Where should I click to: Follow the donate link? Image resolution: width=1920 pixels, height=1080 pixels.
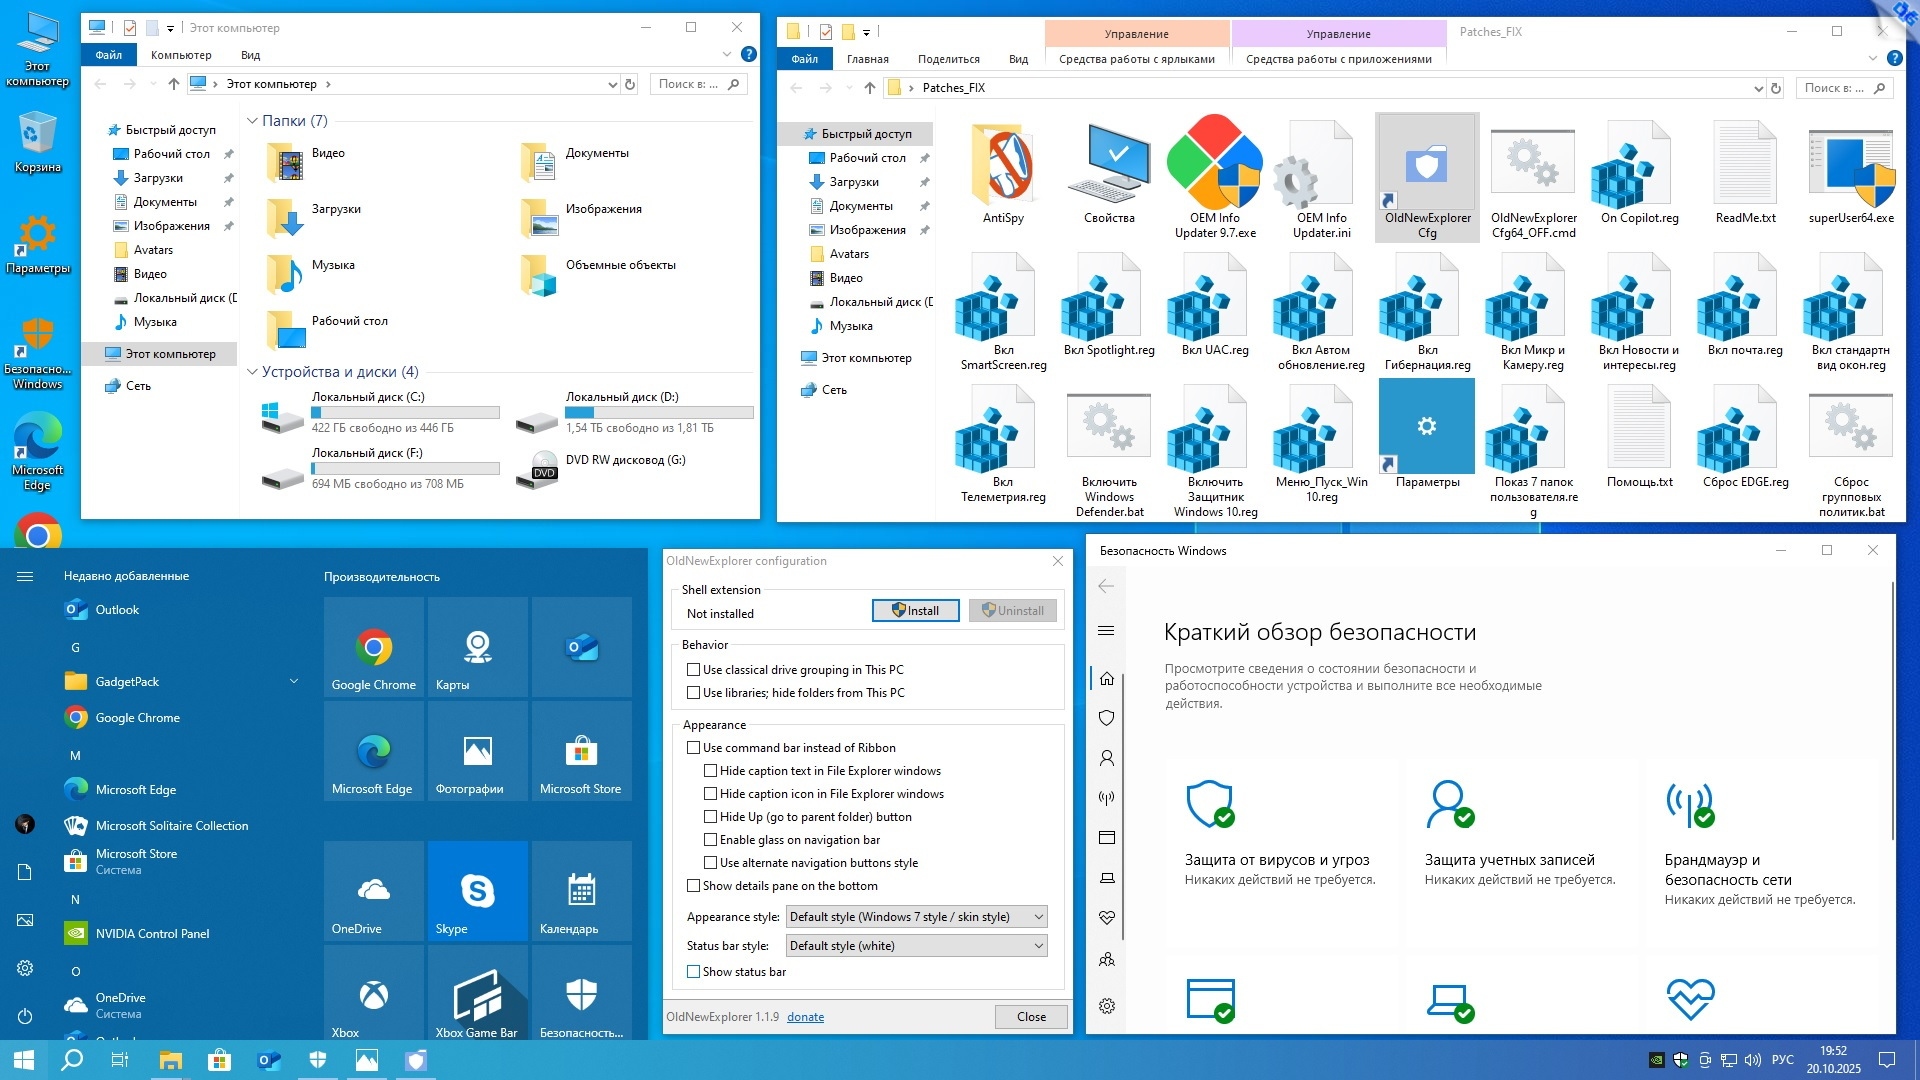[805, 1017]
